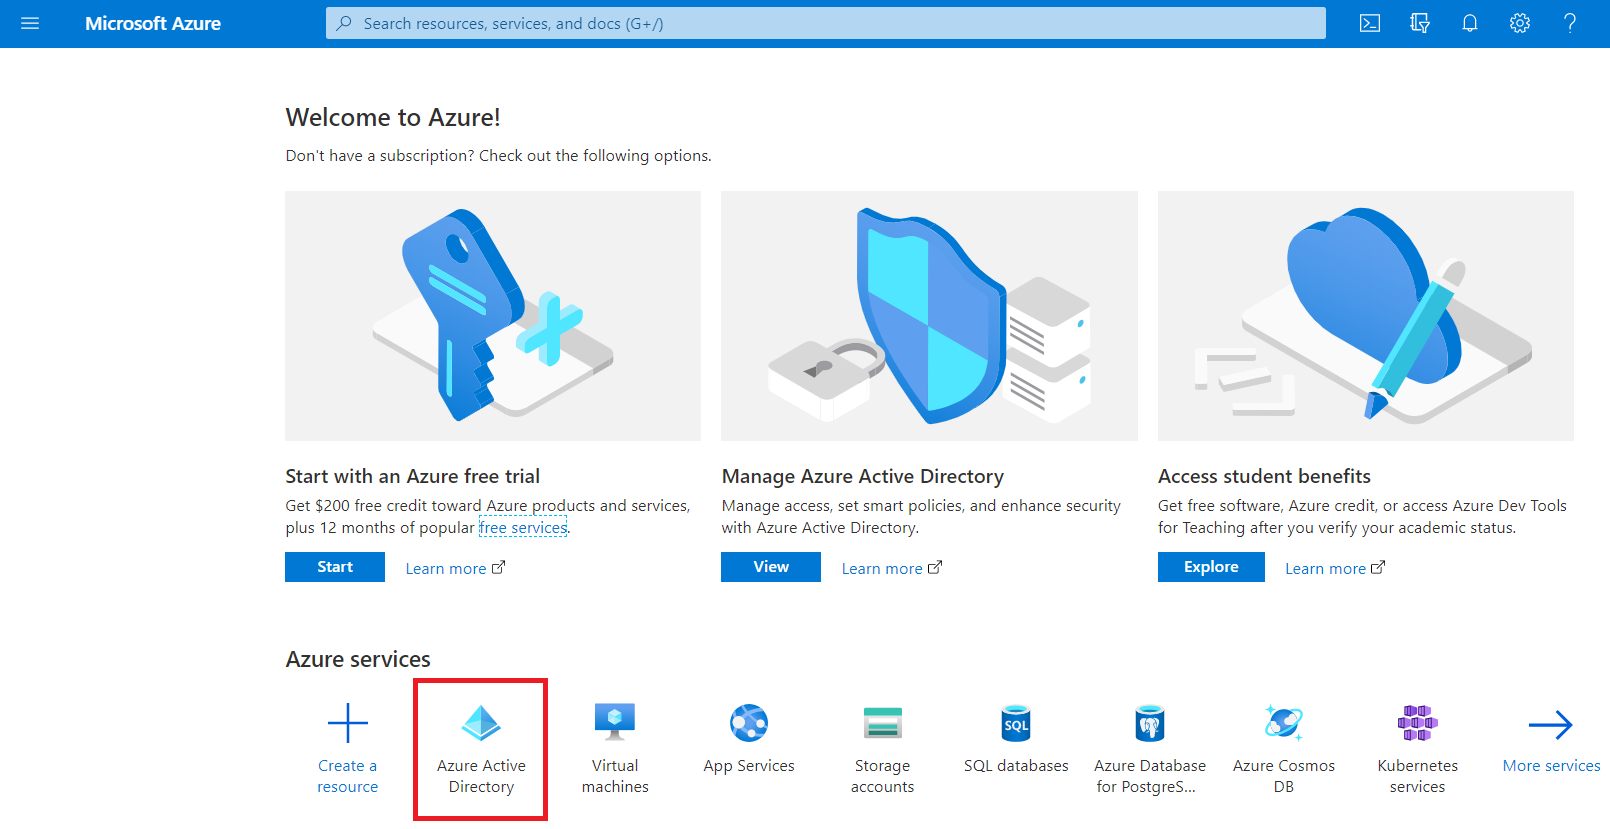Open the Directory and subscription filter icon
The width and height of the screenshot is (1610, 829).
point(1420,23)
